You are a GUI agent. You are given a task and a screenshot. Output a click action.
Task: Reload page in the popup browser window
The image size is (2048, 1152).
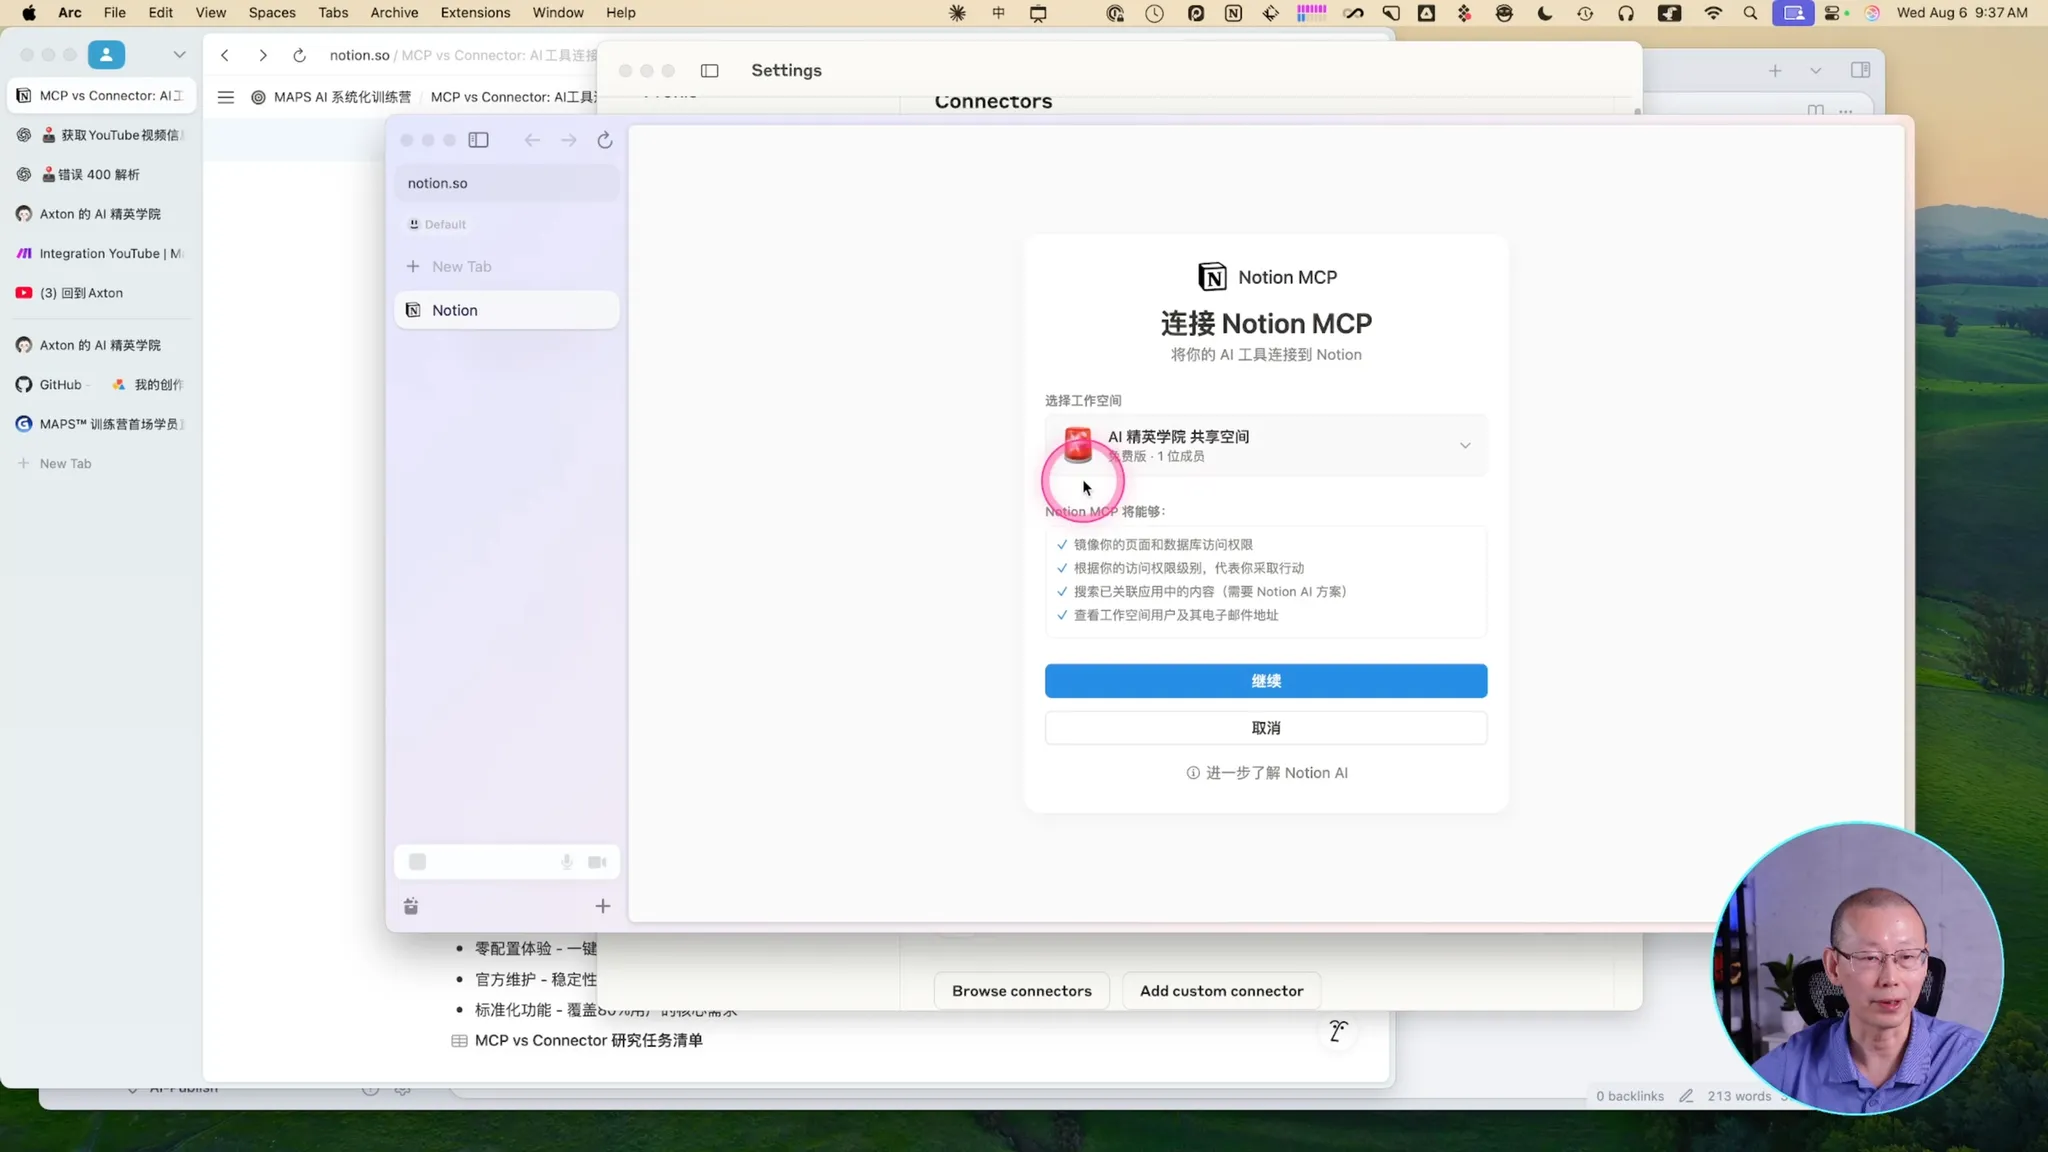(x=605, y=141)
